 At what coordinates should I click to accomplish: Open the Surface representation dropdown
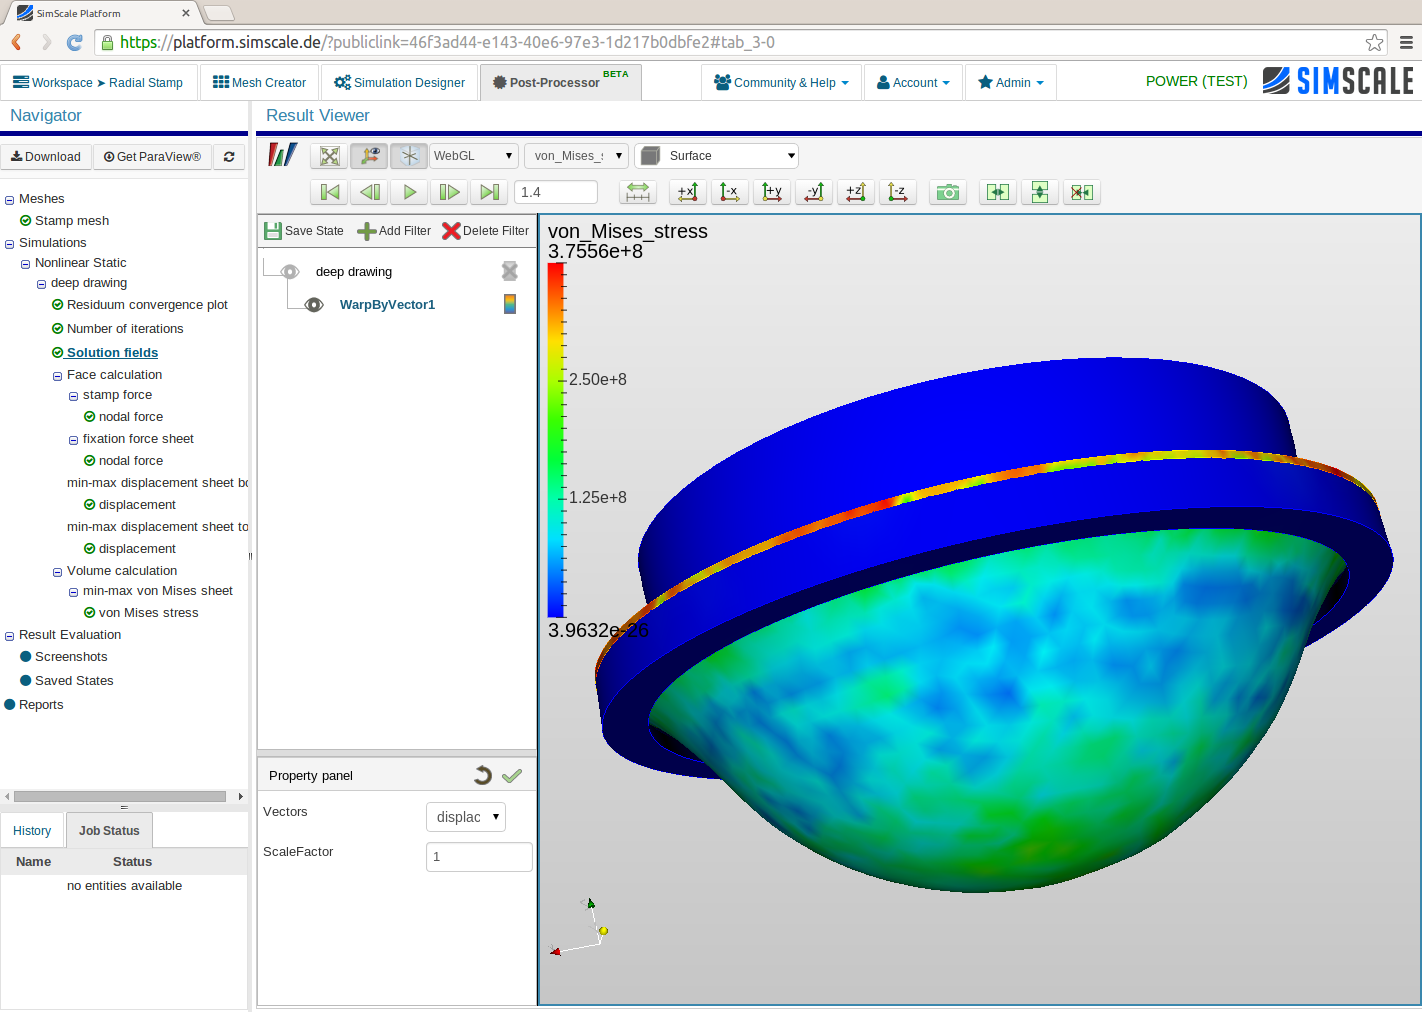(x=717, y=156)
